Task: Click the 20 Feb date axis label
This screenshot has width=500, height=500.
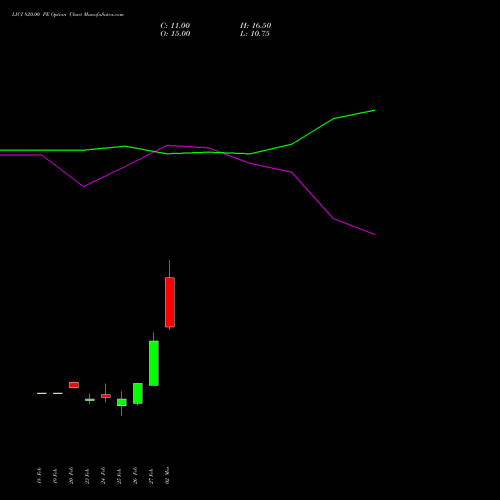Action: click(71, 476)
